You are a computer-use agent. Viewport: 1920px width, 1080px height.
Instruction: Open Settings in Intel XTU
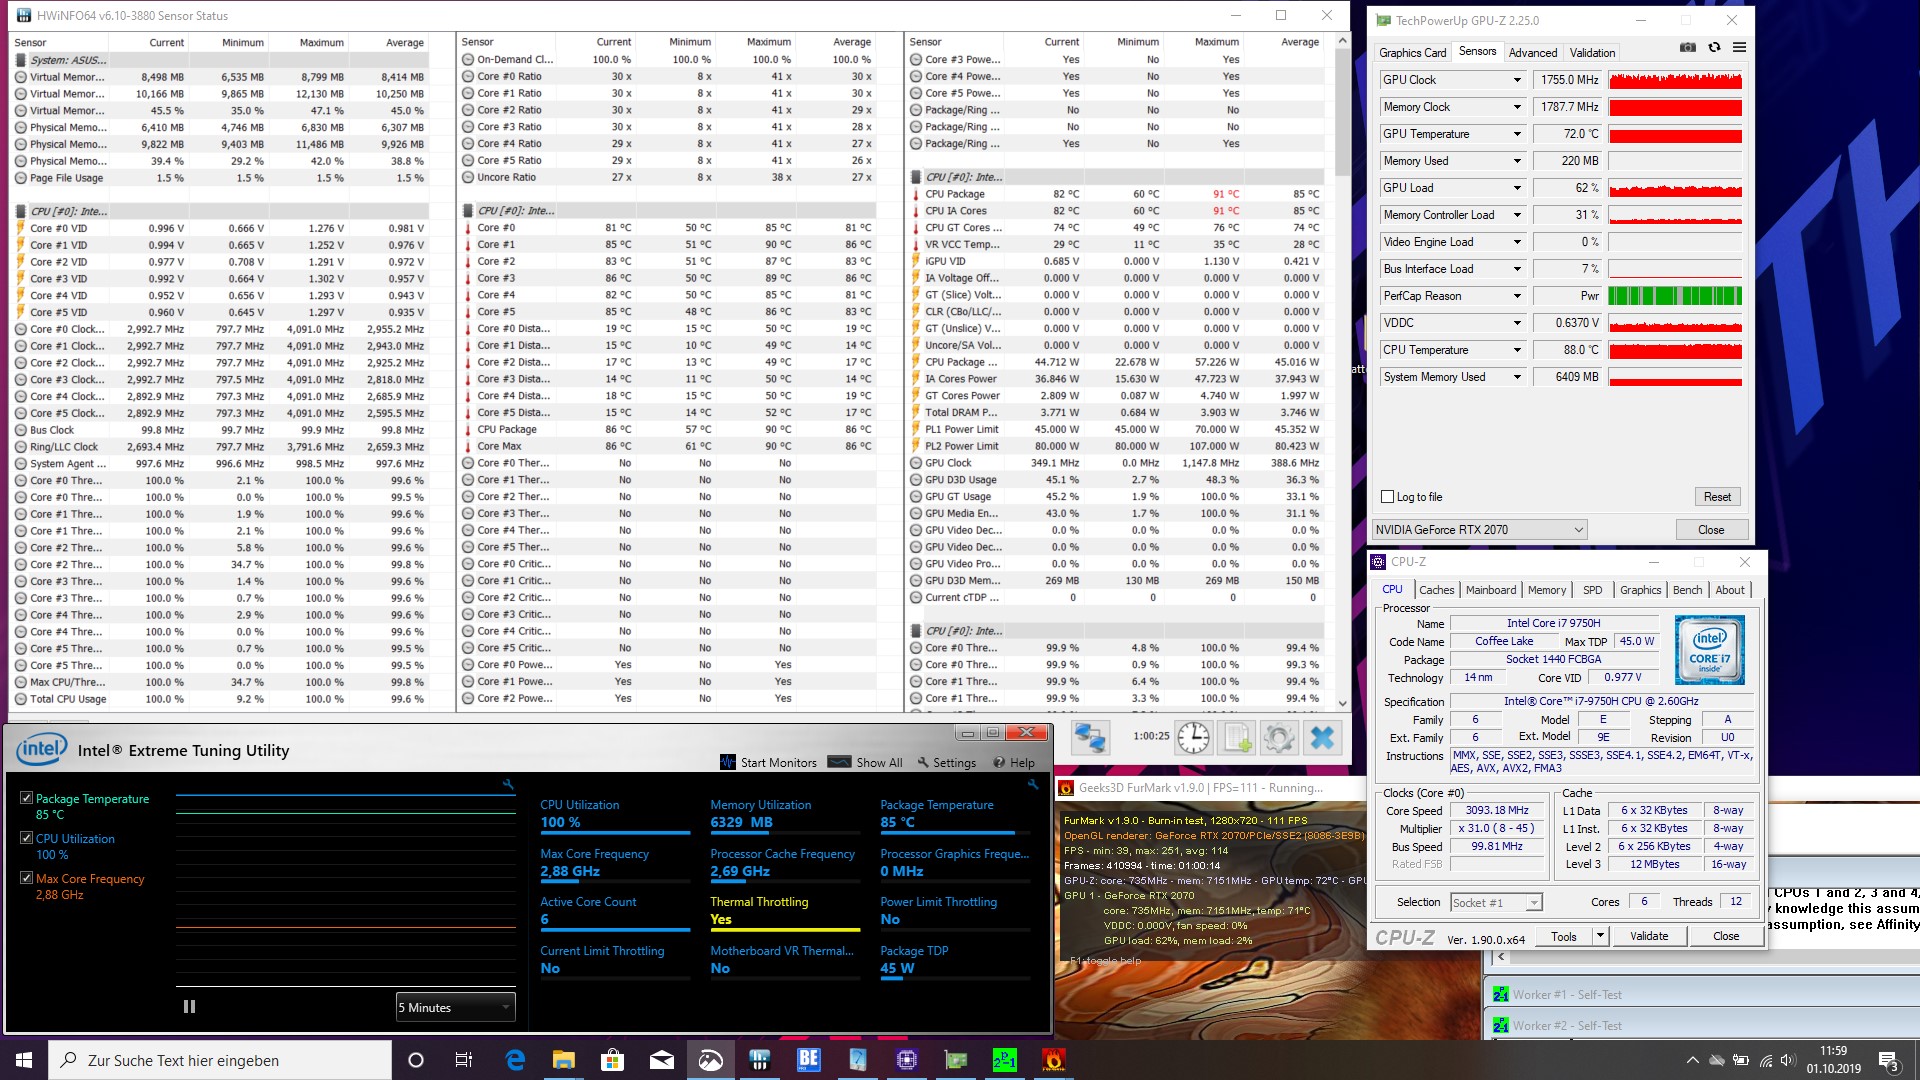coord(946,762)
